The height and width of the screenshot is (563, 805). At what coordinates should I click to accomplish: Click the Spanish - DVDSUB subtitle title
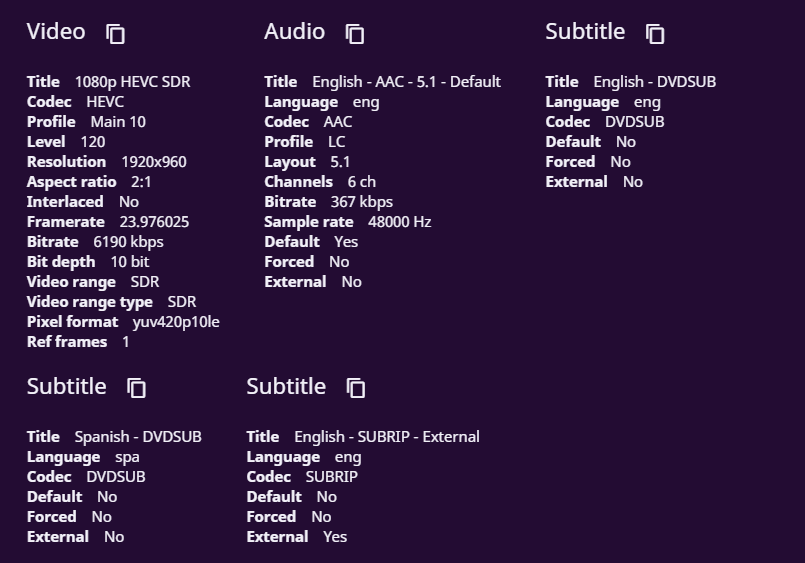point(138,437)
